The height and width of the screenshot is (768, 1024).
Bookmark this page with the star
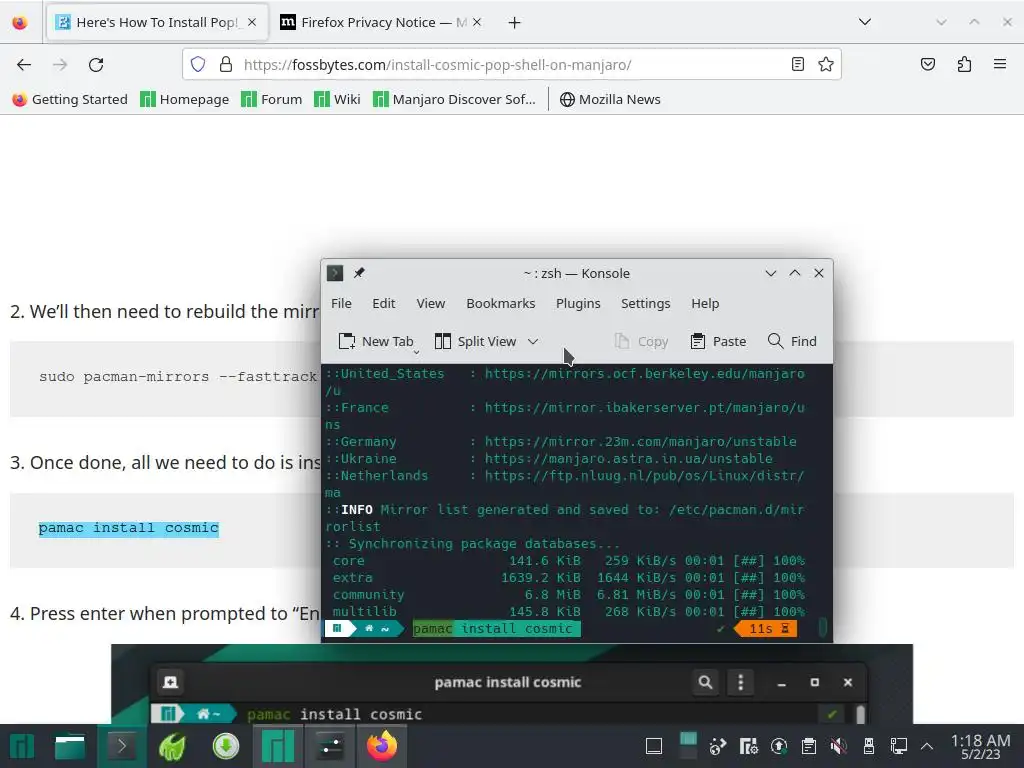[x=825, y=64]
